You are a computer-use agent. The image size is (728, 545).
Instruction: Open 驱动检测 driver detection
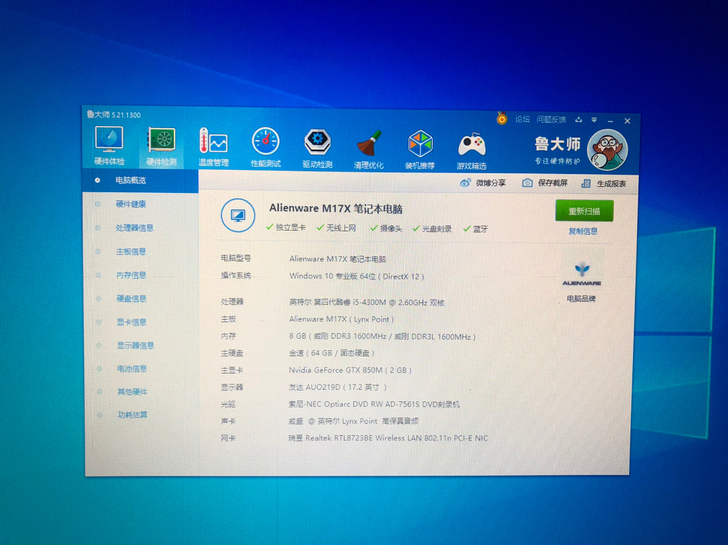(x=318, y=148)
